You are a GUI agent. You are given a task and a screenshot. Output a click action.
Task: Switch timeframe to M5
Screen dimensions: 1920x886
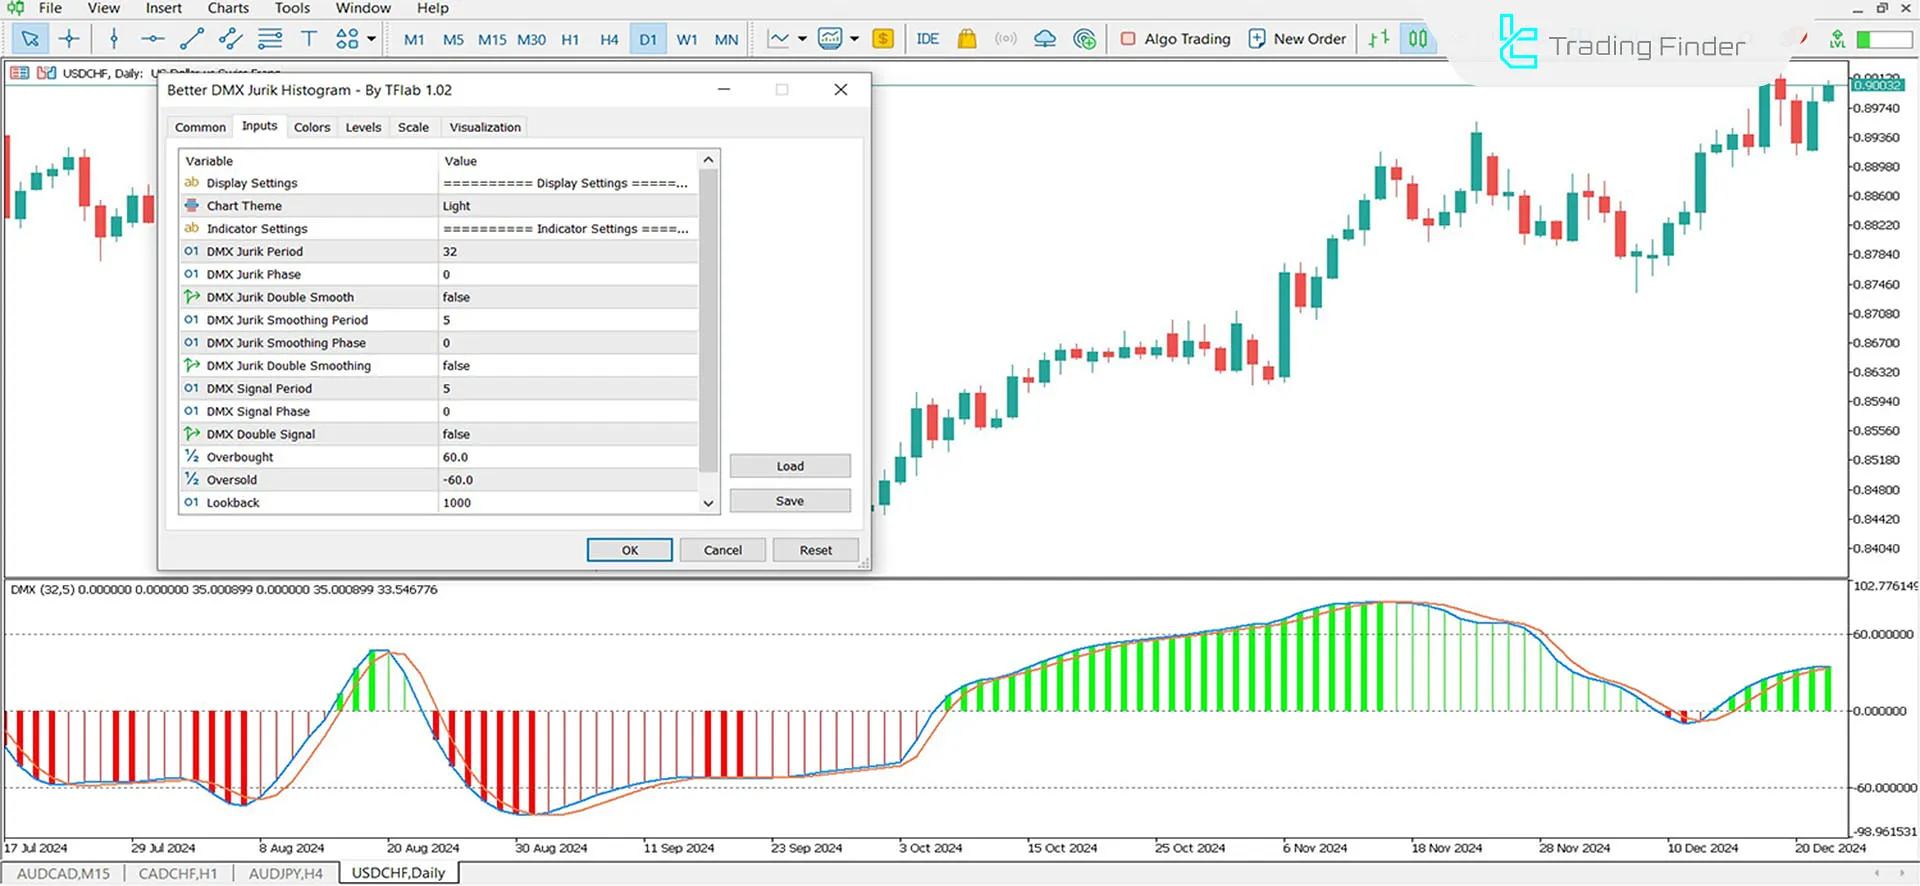[453, 40]
